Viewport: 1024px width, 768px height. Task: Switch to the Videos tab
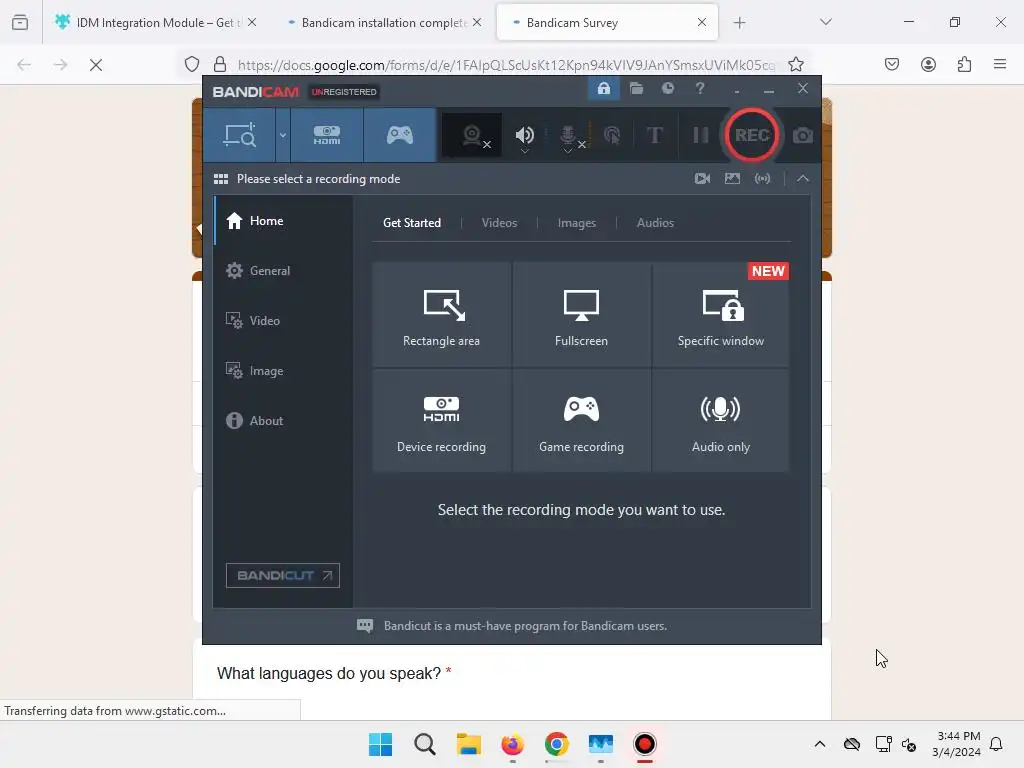coord(499,223)
